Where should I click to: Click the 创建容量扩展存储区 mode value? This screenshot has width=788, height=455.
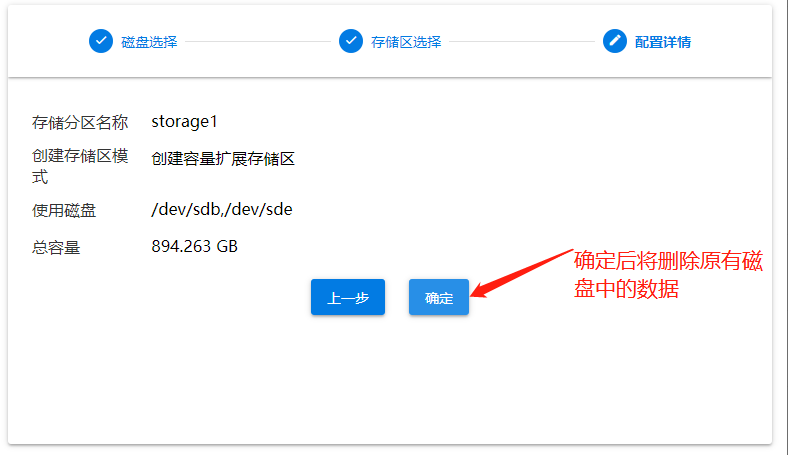(x=223, y=158)
